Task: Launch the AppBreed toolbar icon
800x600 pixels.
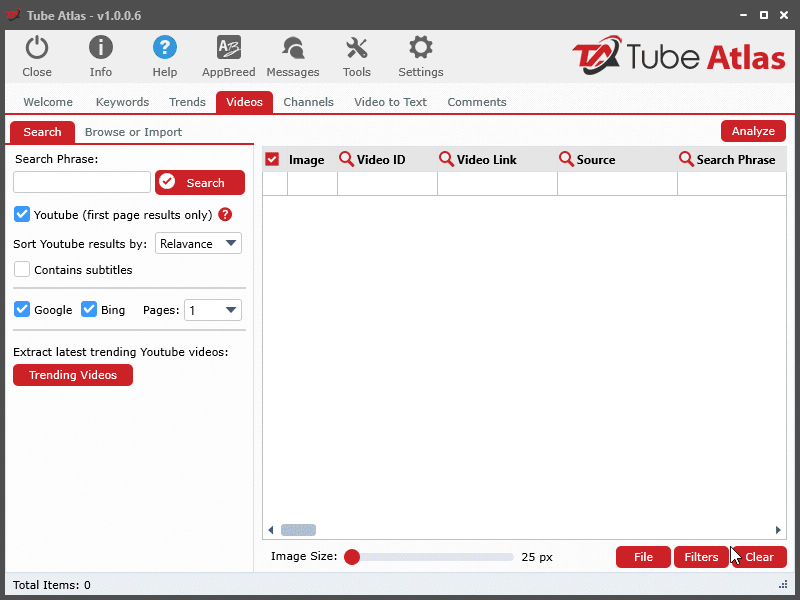Action: [229, 47]
